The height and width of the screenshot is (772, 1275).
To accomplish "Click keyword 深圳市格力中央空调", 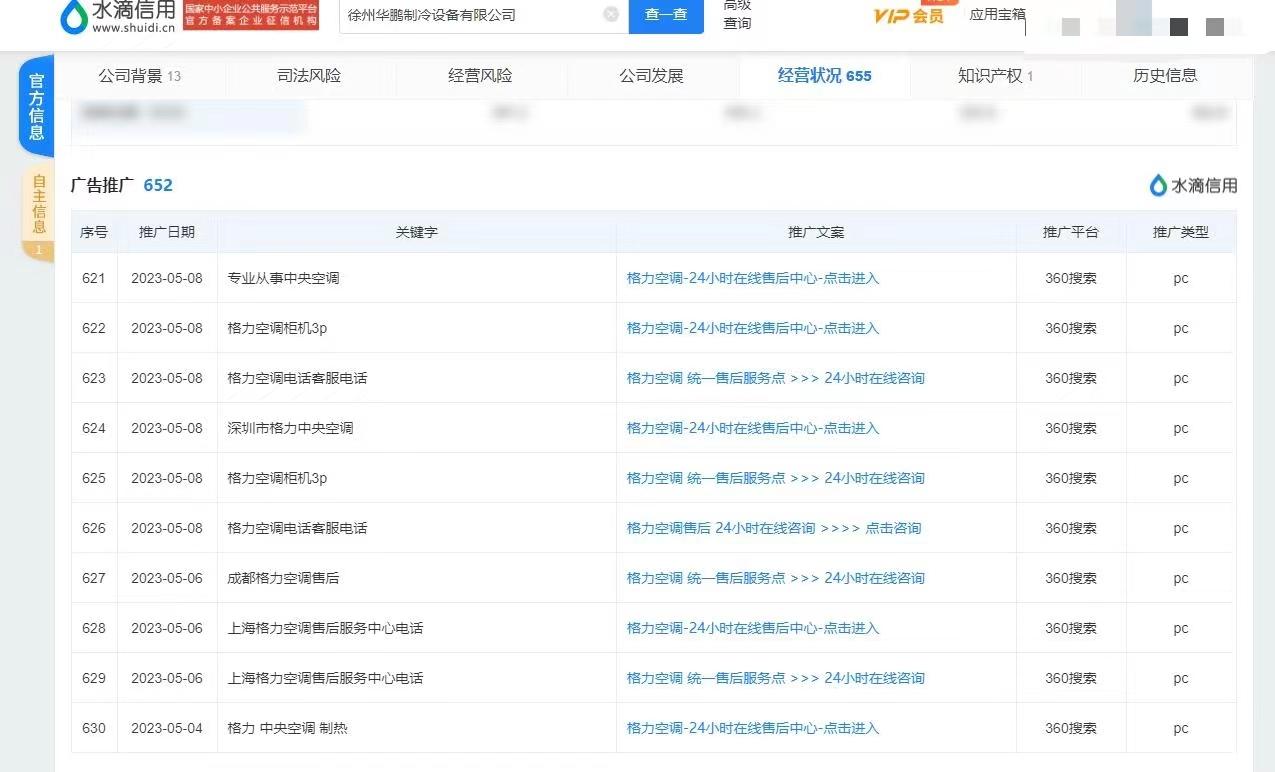I will coord(290,428).
